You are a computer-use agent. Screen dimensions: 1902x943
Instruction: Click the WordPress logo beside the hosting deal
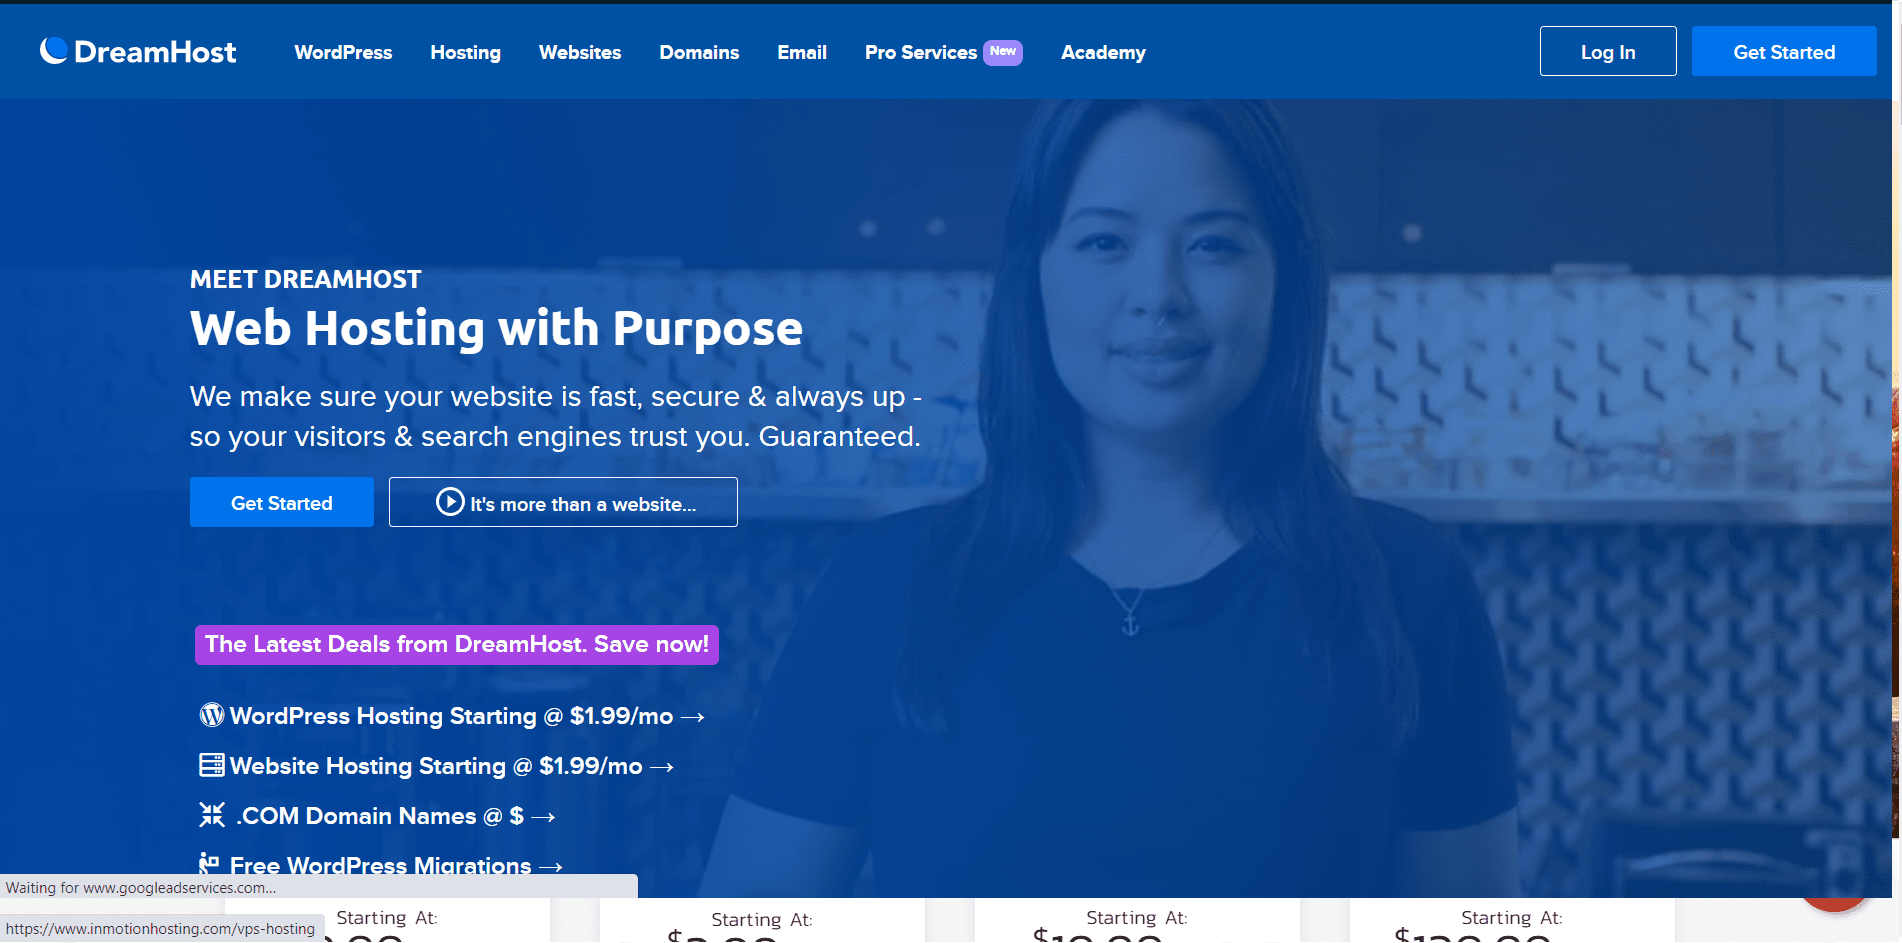point(211,715)
